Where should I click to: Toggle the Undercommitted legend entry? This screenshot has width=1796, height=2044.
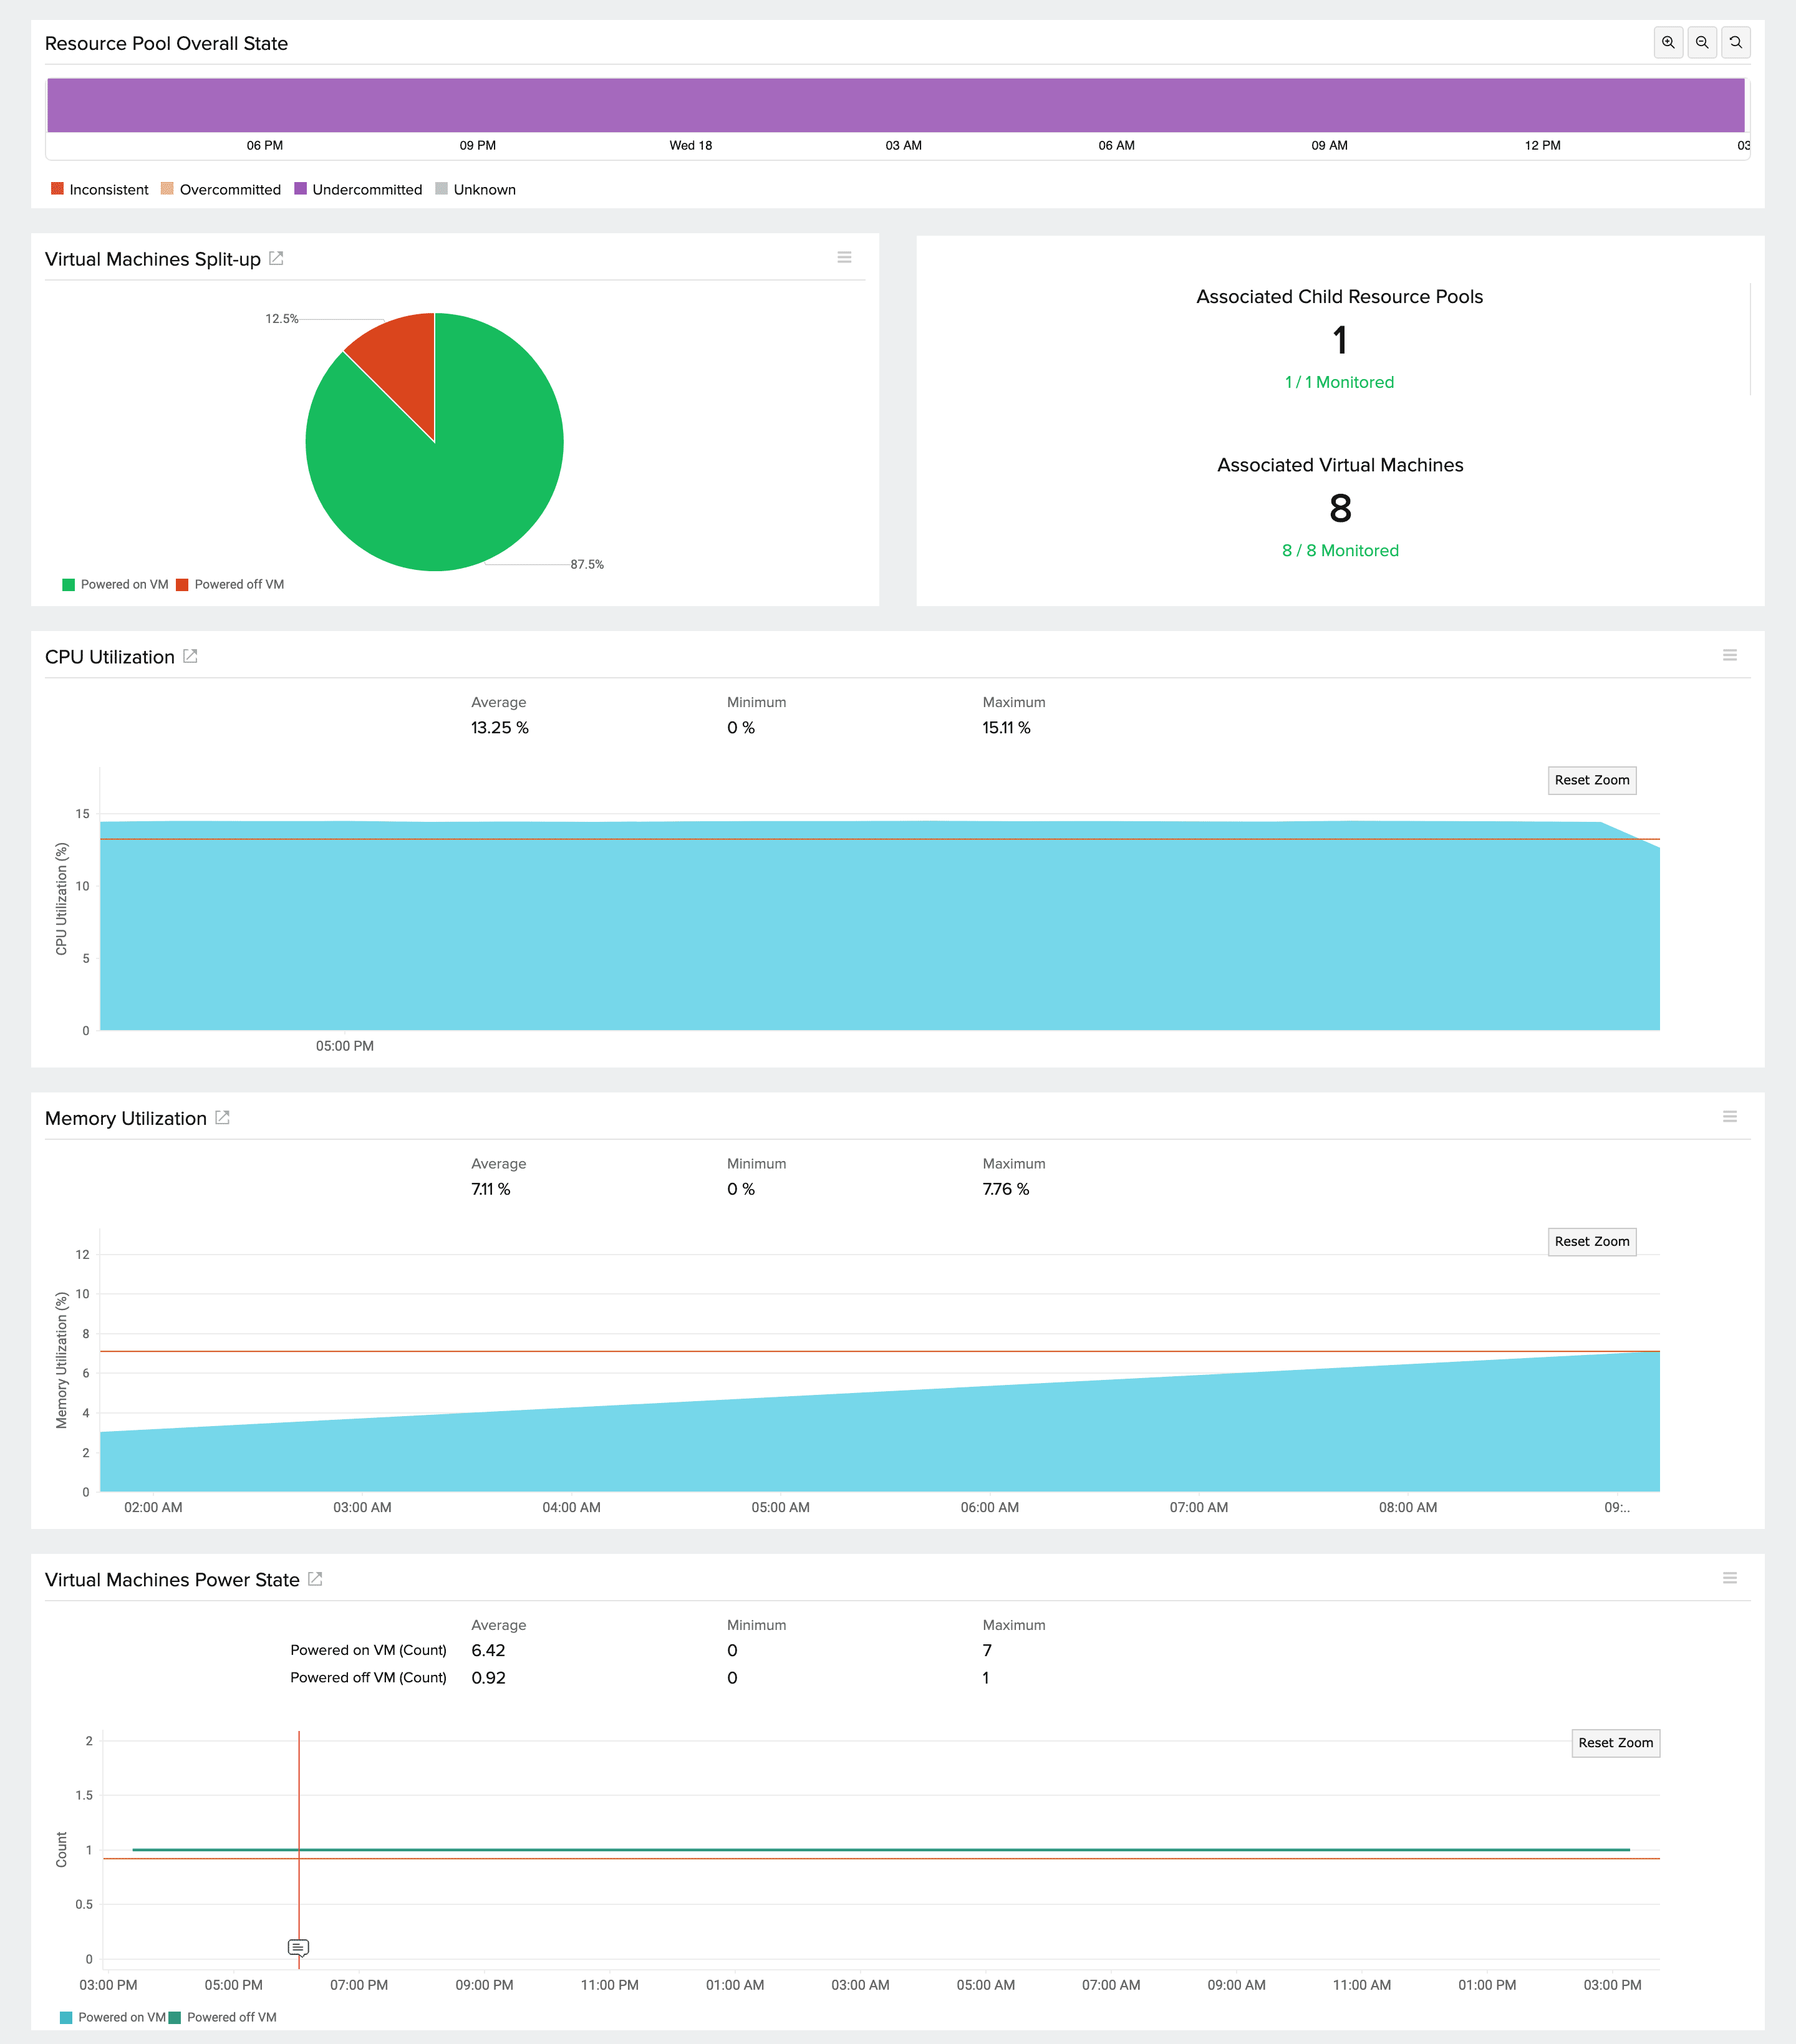367,189
